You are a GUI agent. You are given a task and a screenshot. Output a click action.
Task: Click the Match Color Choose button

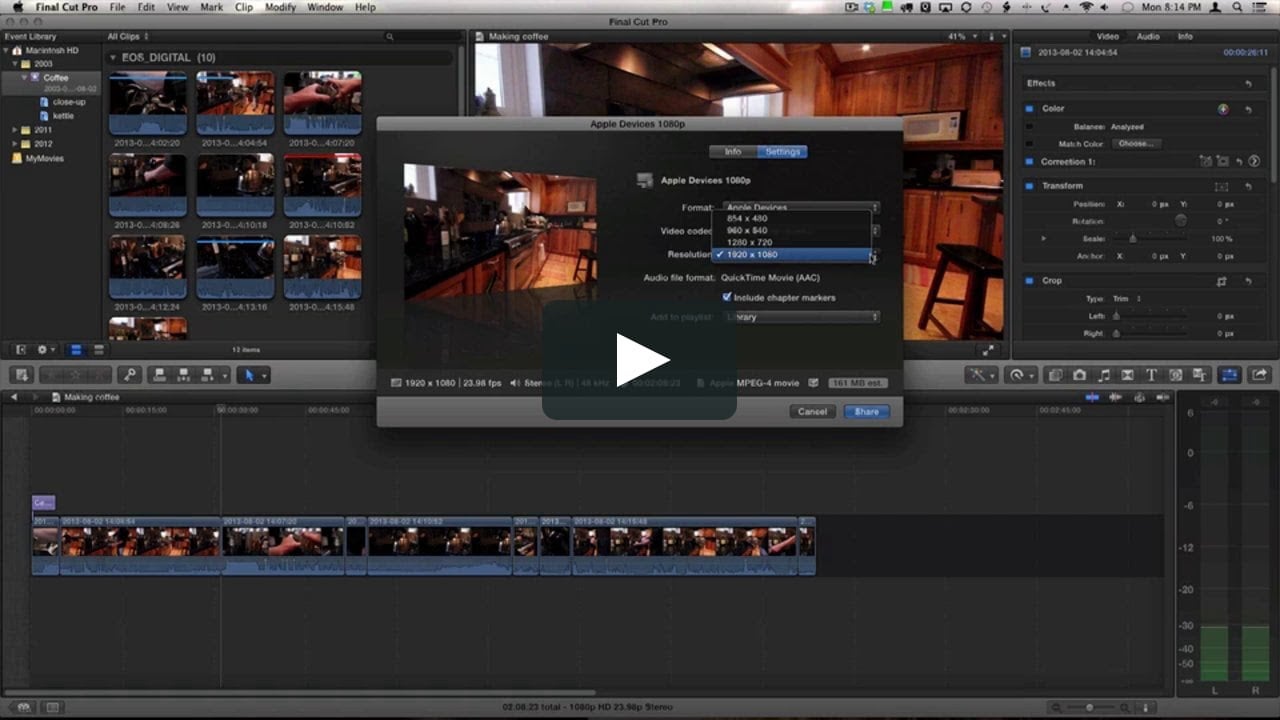(x=1135, y=144)
